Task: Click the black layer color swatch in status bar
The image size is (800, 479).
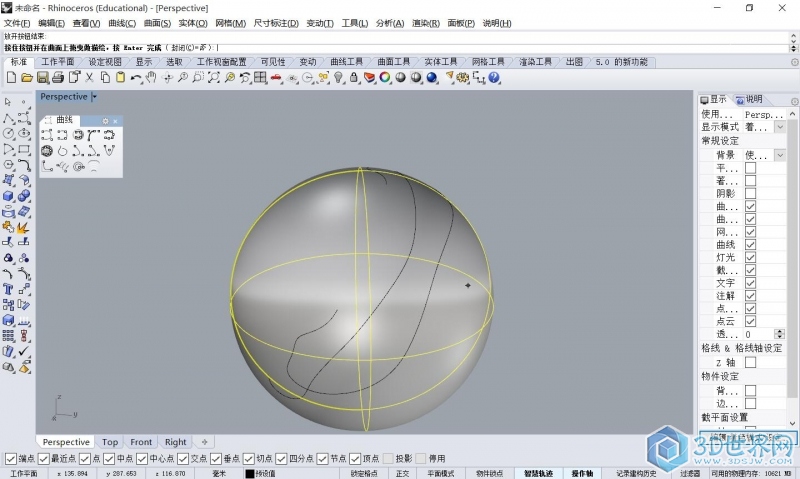Action: 249,473
